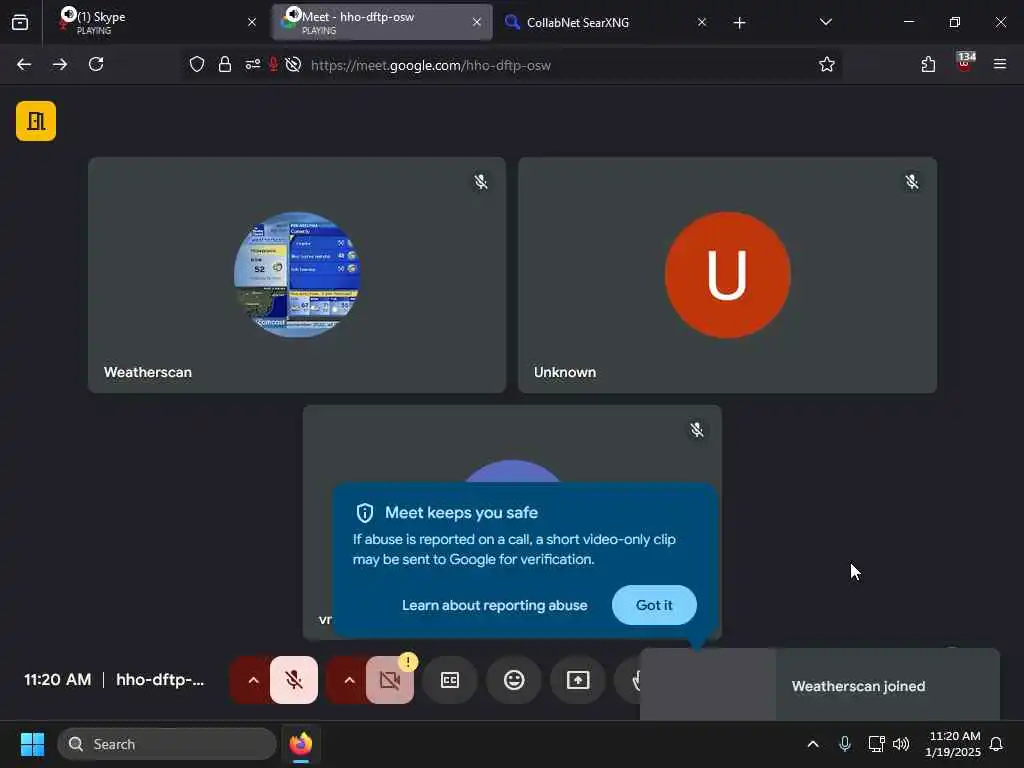Image resolution: width=1024 pixels, height=768 pixels.
Task: Go forward to the next page
Action: click(x=59, y=64)
